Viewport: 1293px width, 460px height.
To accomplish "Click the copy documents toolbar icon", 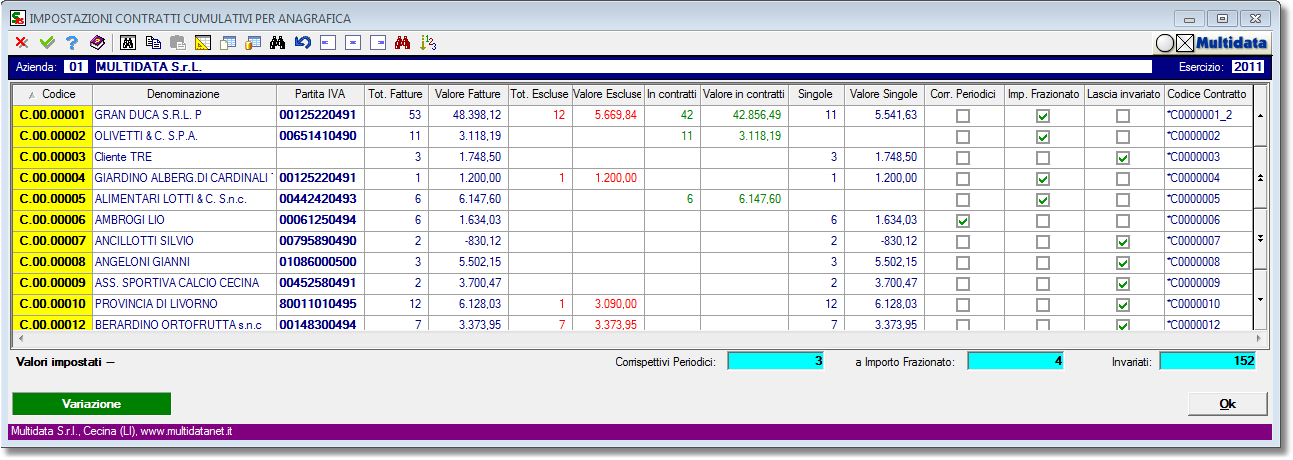I will pyautogui.click(x=153, y=43).
